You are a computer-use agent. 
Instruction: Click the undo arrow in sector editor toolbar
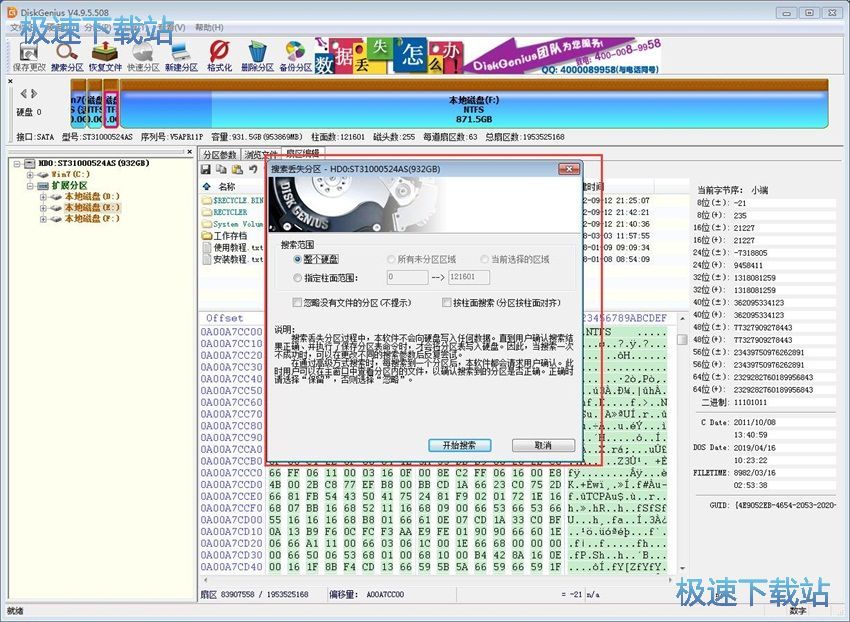253,169
